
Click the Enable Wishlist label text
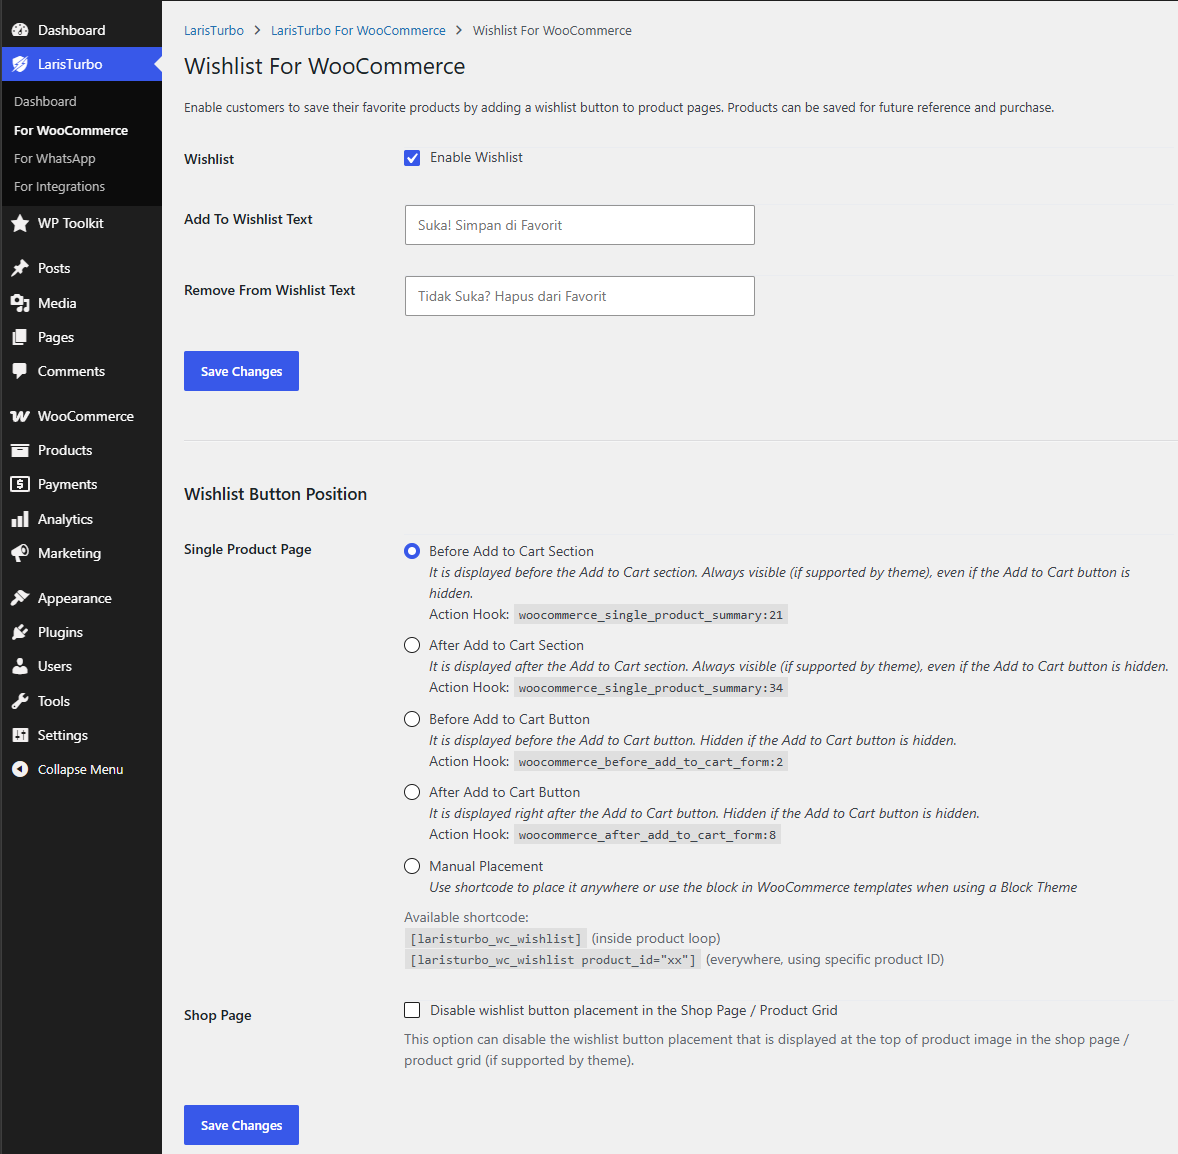click(476, 158)
